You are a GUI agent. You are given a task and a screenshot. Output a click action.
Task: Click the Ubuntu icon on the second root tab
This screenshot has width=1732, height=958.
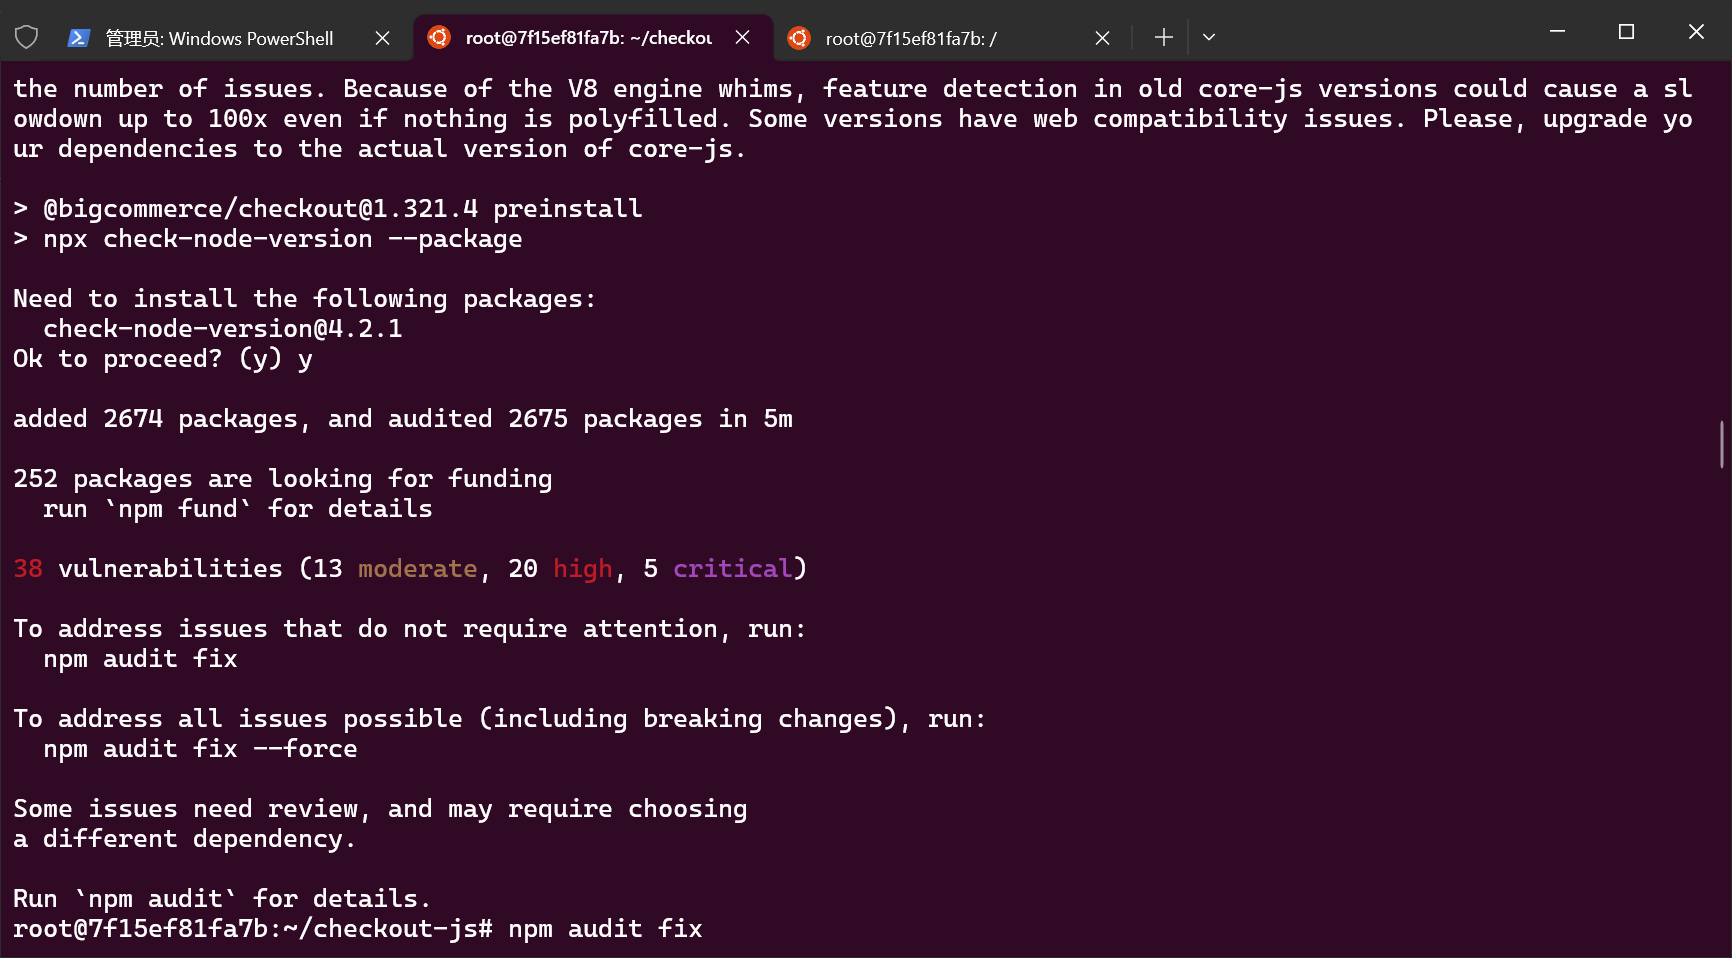point(798,37)
